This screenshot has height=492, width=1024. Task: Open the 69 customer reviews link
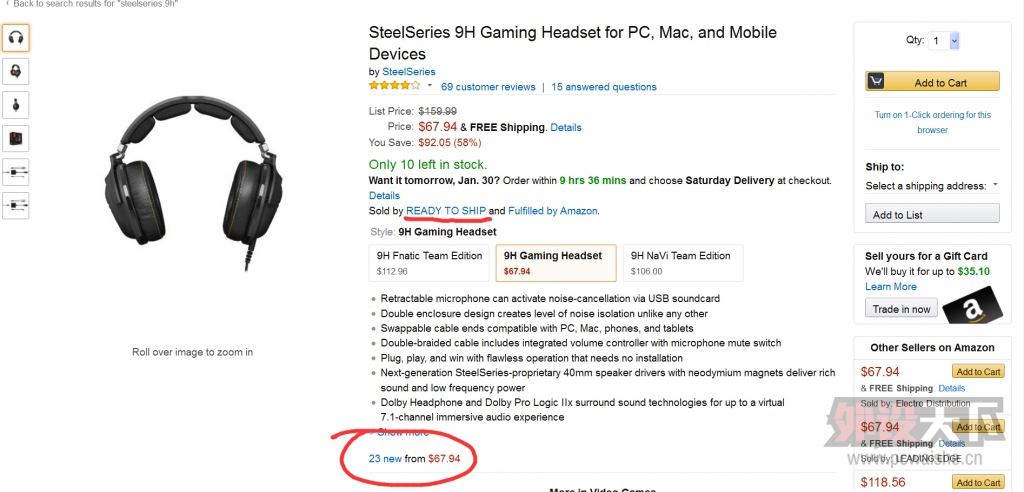click(x=488, y=87)
